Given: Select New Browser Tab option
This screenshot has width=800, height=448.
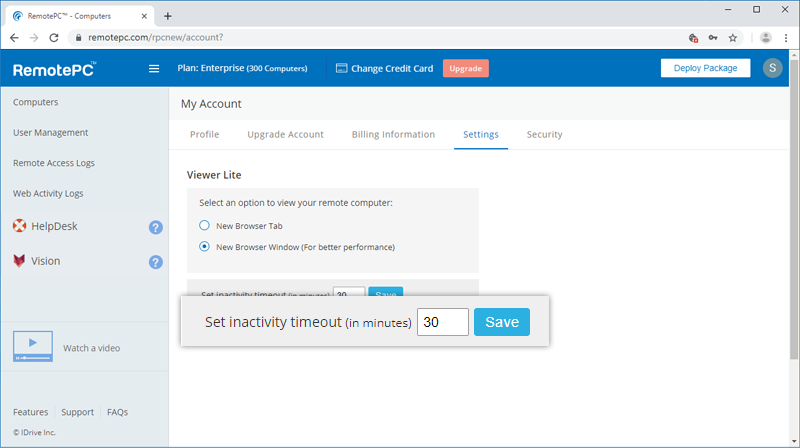Looking at the screenshot, I should click(x=204, y=225).
